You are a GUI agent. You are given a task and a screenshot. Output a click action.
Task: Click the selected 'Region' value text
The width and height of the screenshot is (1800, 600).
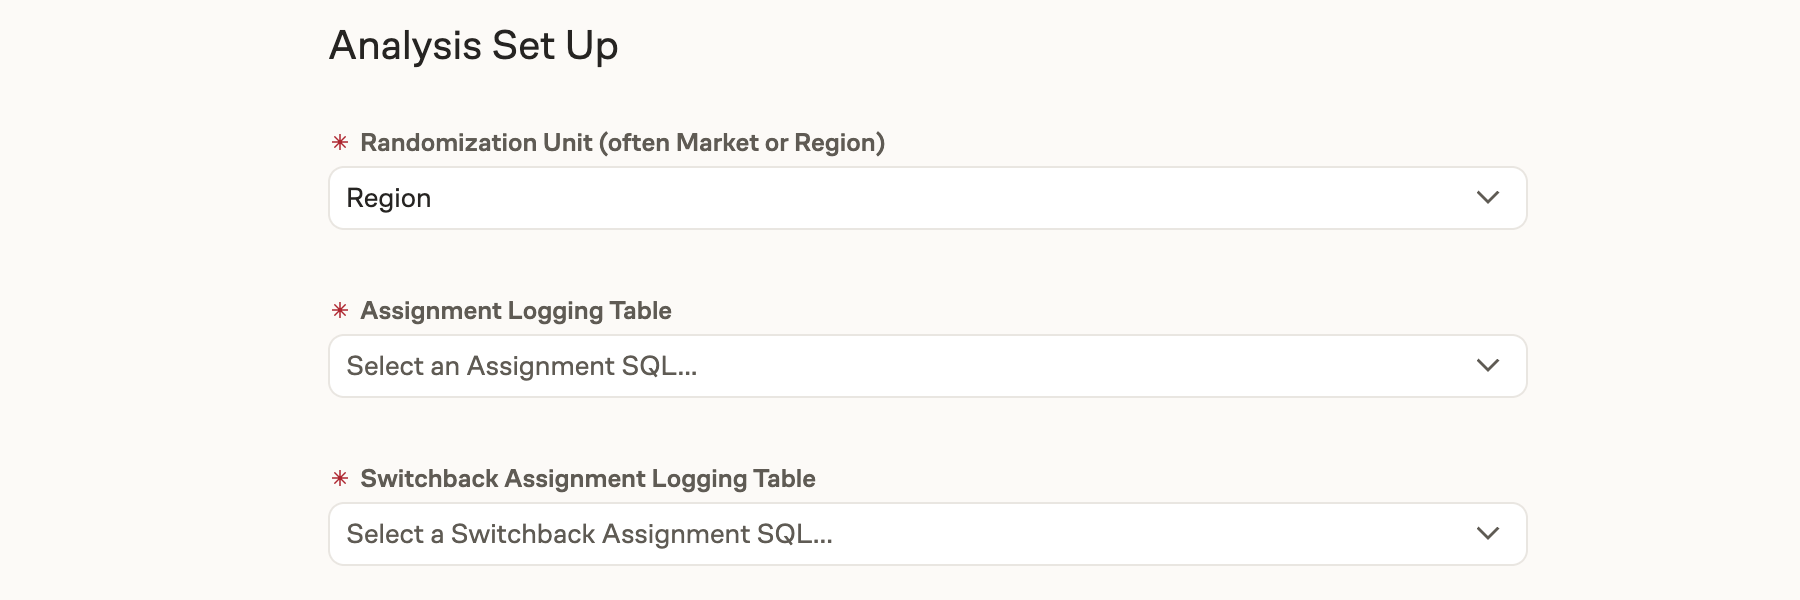(x=388, y=198)
